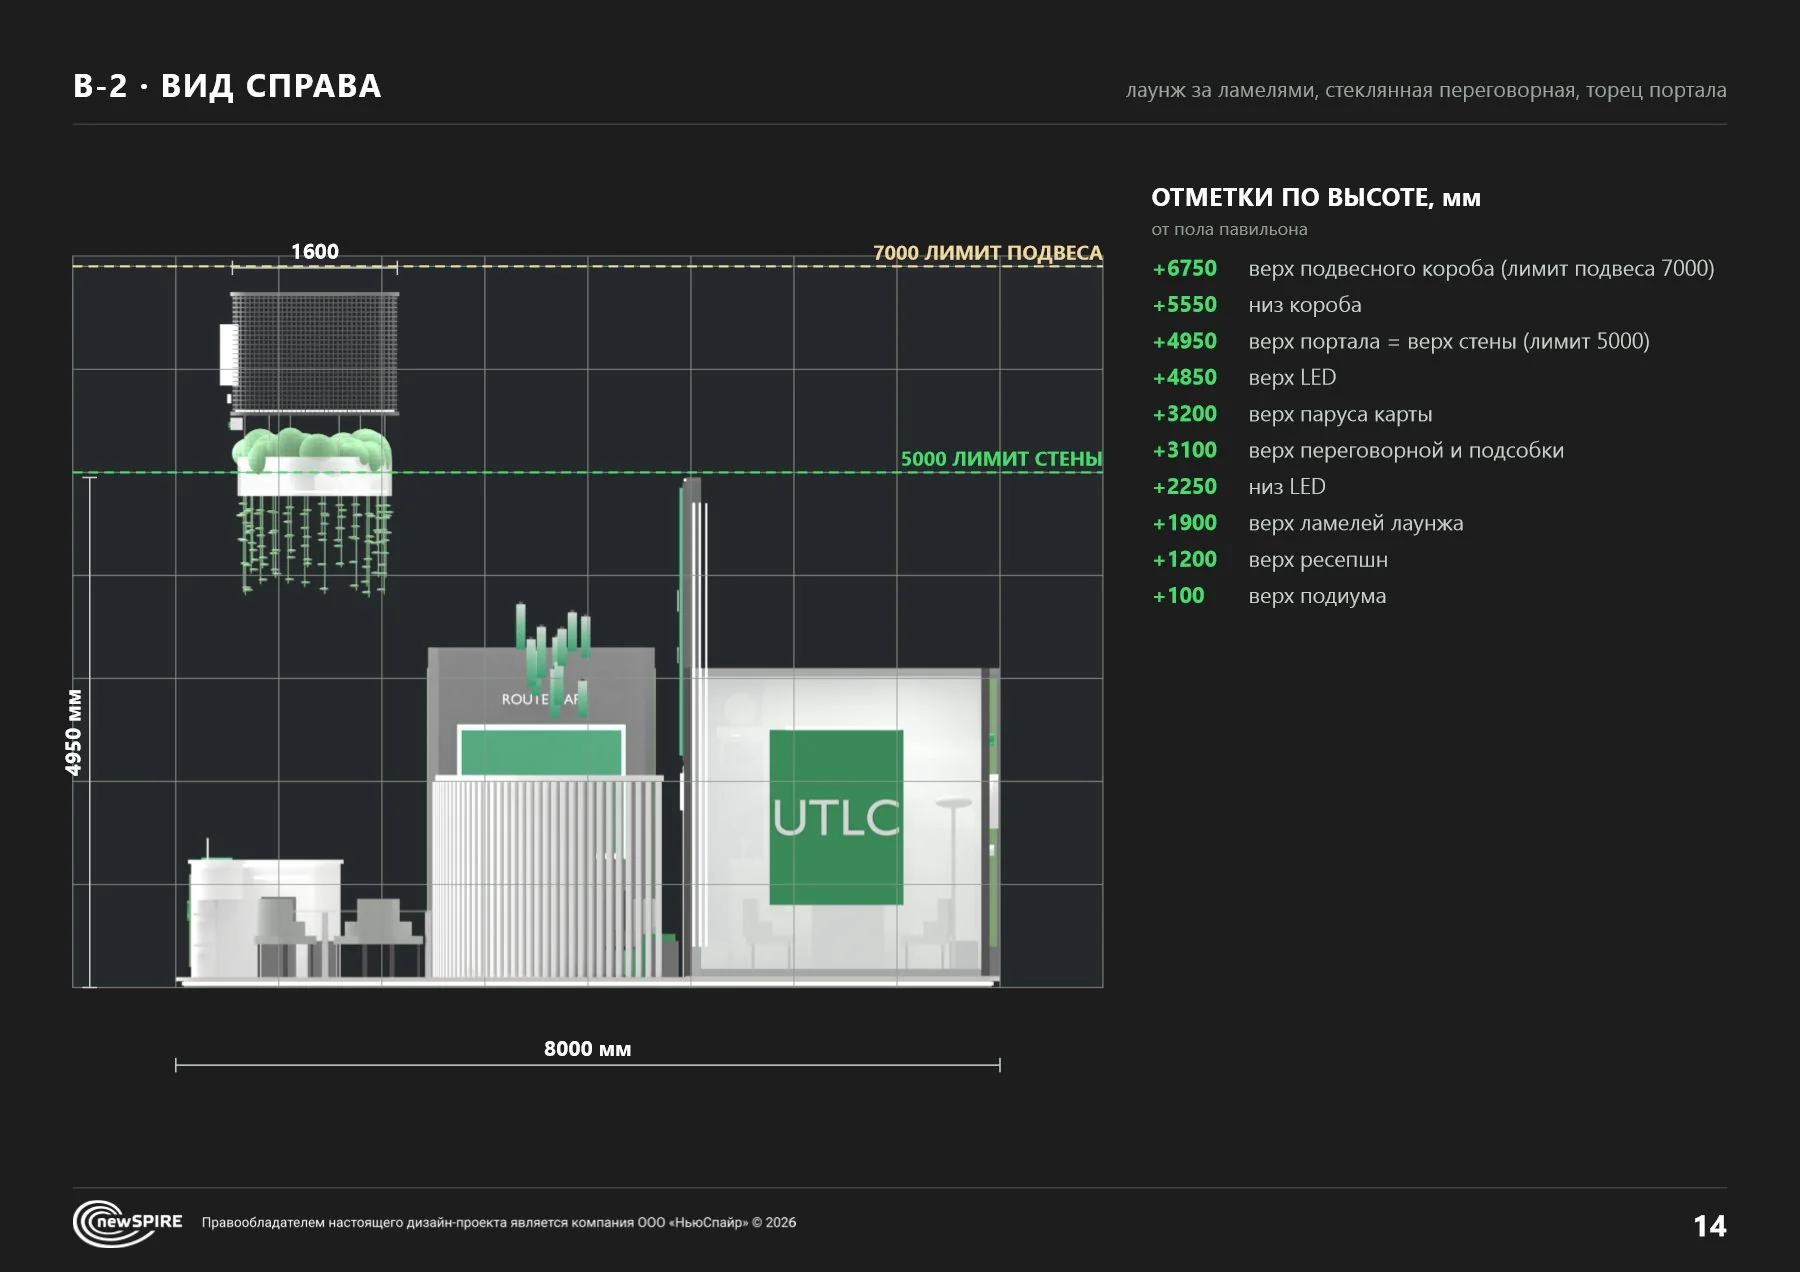Select the heading "ОТМЕТКИ ПО ВЫСОТЕ, мм"
Viewport: 1800px width, 1272px height.
coord(1316,197)
